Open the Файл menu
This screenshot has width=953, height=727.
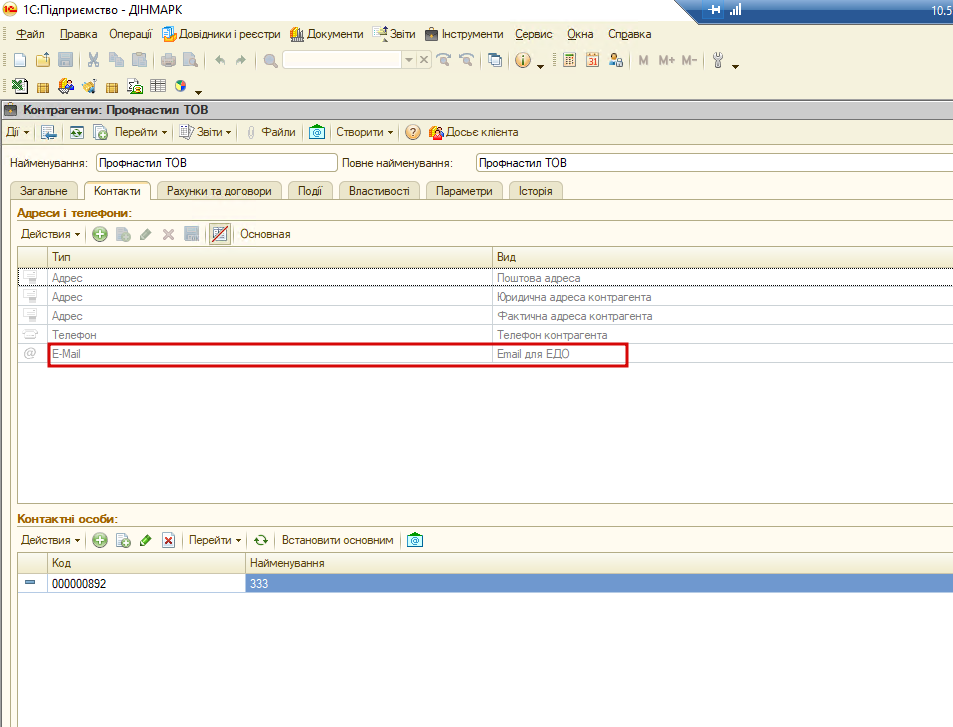click(x=30, y=34)
